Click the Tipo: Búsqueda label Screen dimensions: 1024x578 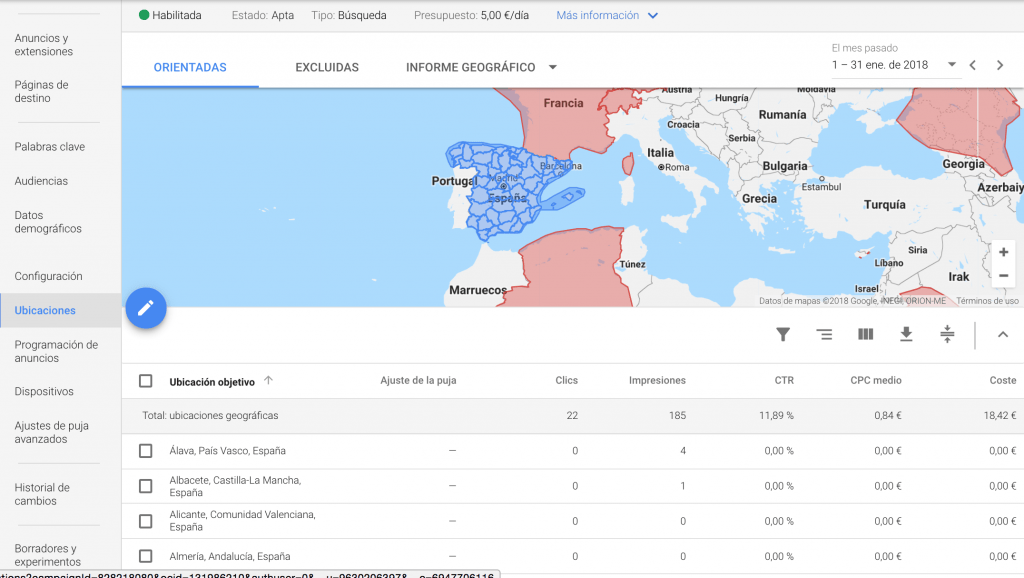click(349, 15)
